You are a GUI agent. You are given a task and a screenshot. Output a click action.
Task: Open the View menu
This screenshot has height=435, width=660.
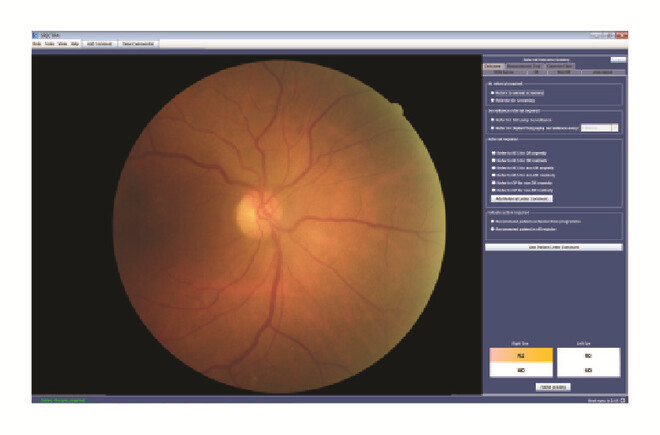click(x=62, y=44)
